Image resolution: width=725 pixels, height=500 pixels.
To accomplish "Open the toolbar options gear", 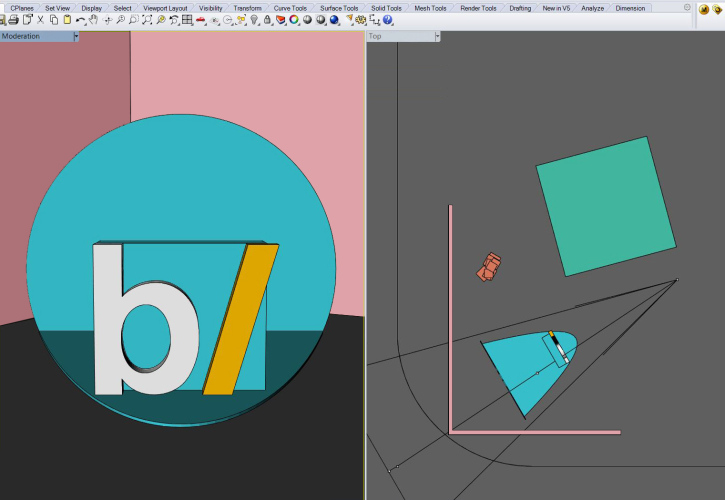I will [x=689, y=7].
